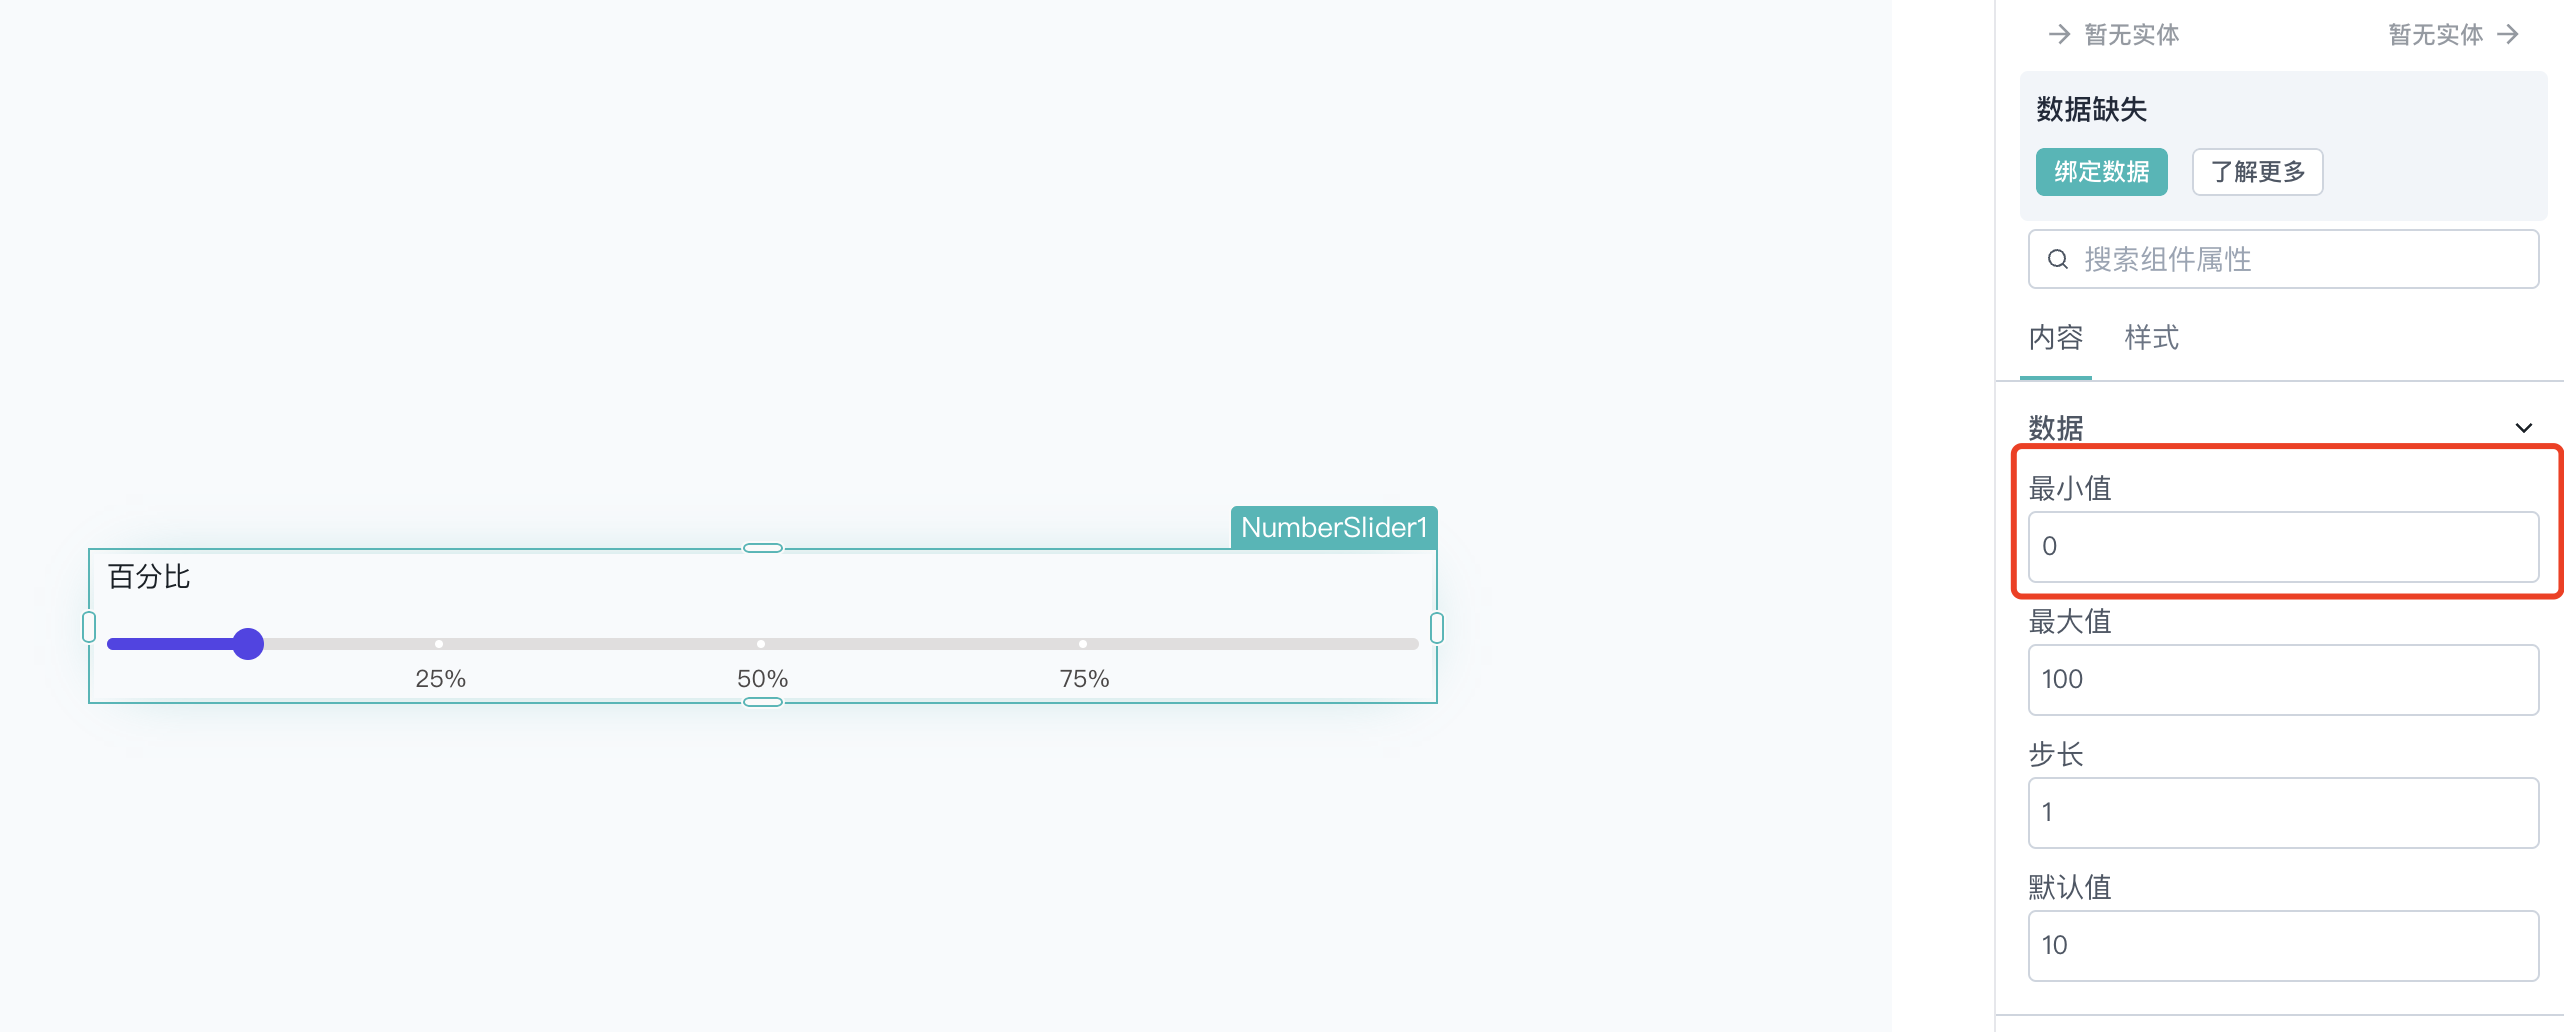
Task: Focus the 搜索组件属性 search field
Action: [2283, 260]
